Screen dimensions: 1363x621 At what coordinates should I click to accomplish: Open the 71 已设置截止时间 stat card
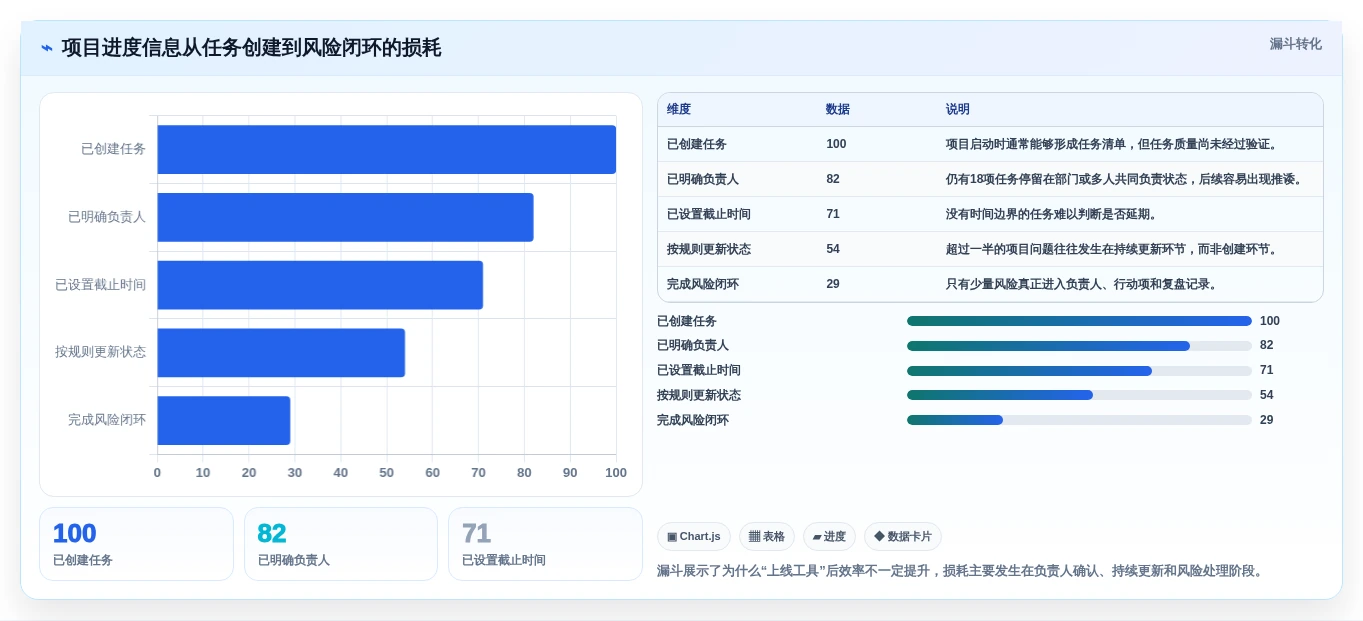[x=545, y=544]
